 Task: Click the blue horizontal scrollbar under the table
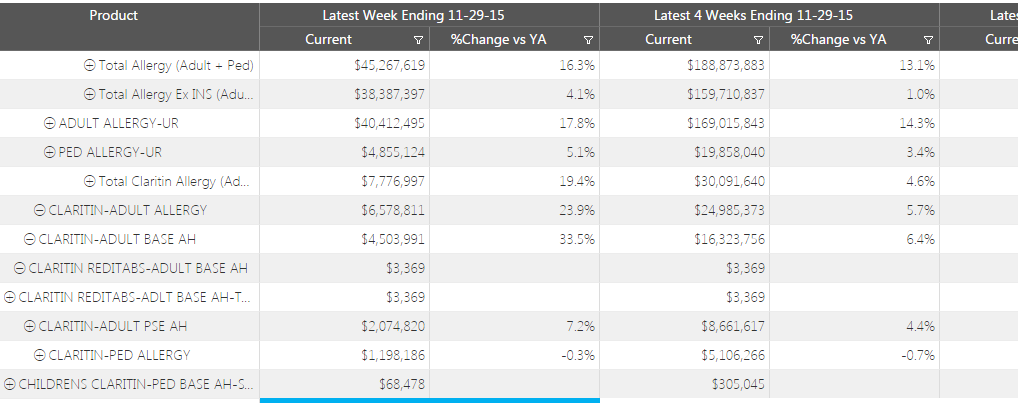pyautogui.click(x=429, y=401)
